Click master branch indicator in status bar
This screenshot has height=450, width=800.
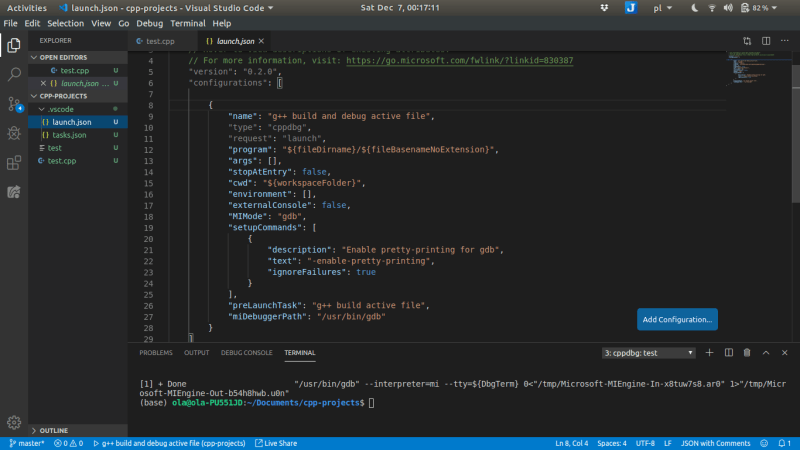(27, 443)
